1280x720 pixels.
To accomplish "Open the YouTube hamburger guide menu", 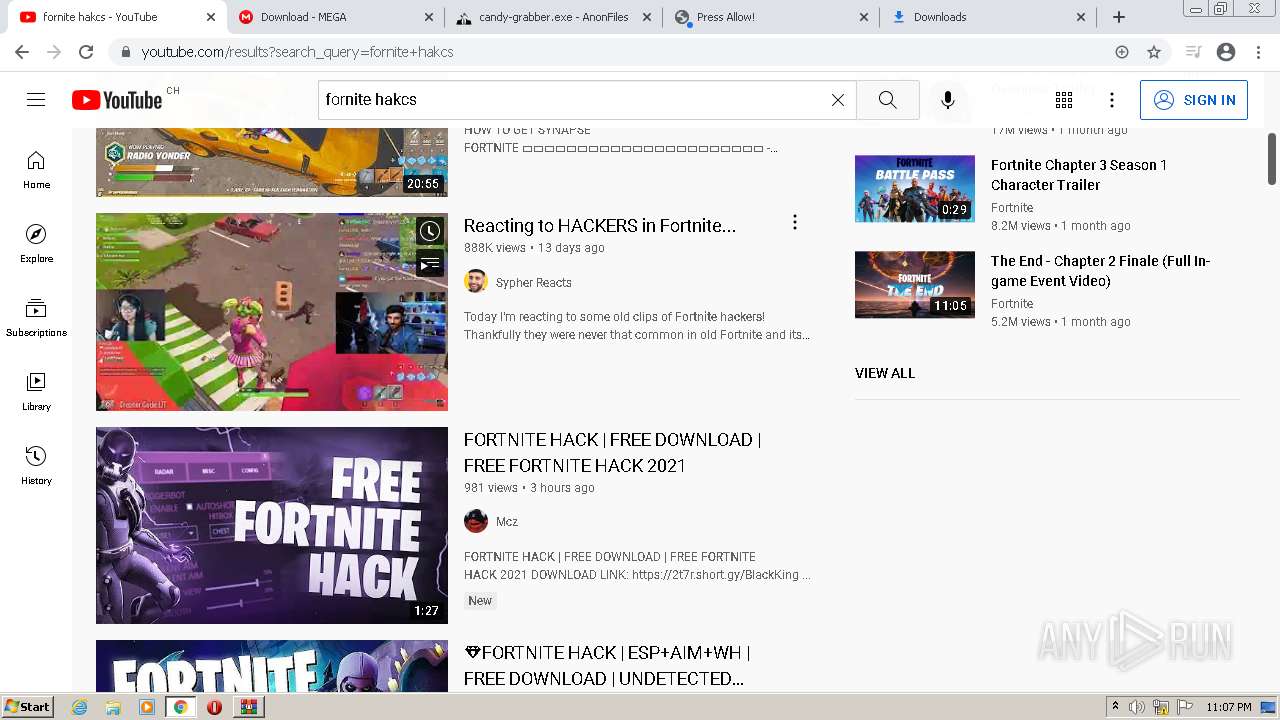I will point(36,100).
